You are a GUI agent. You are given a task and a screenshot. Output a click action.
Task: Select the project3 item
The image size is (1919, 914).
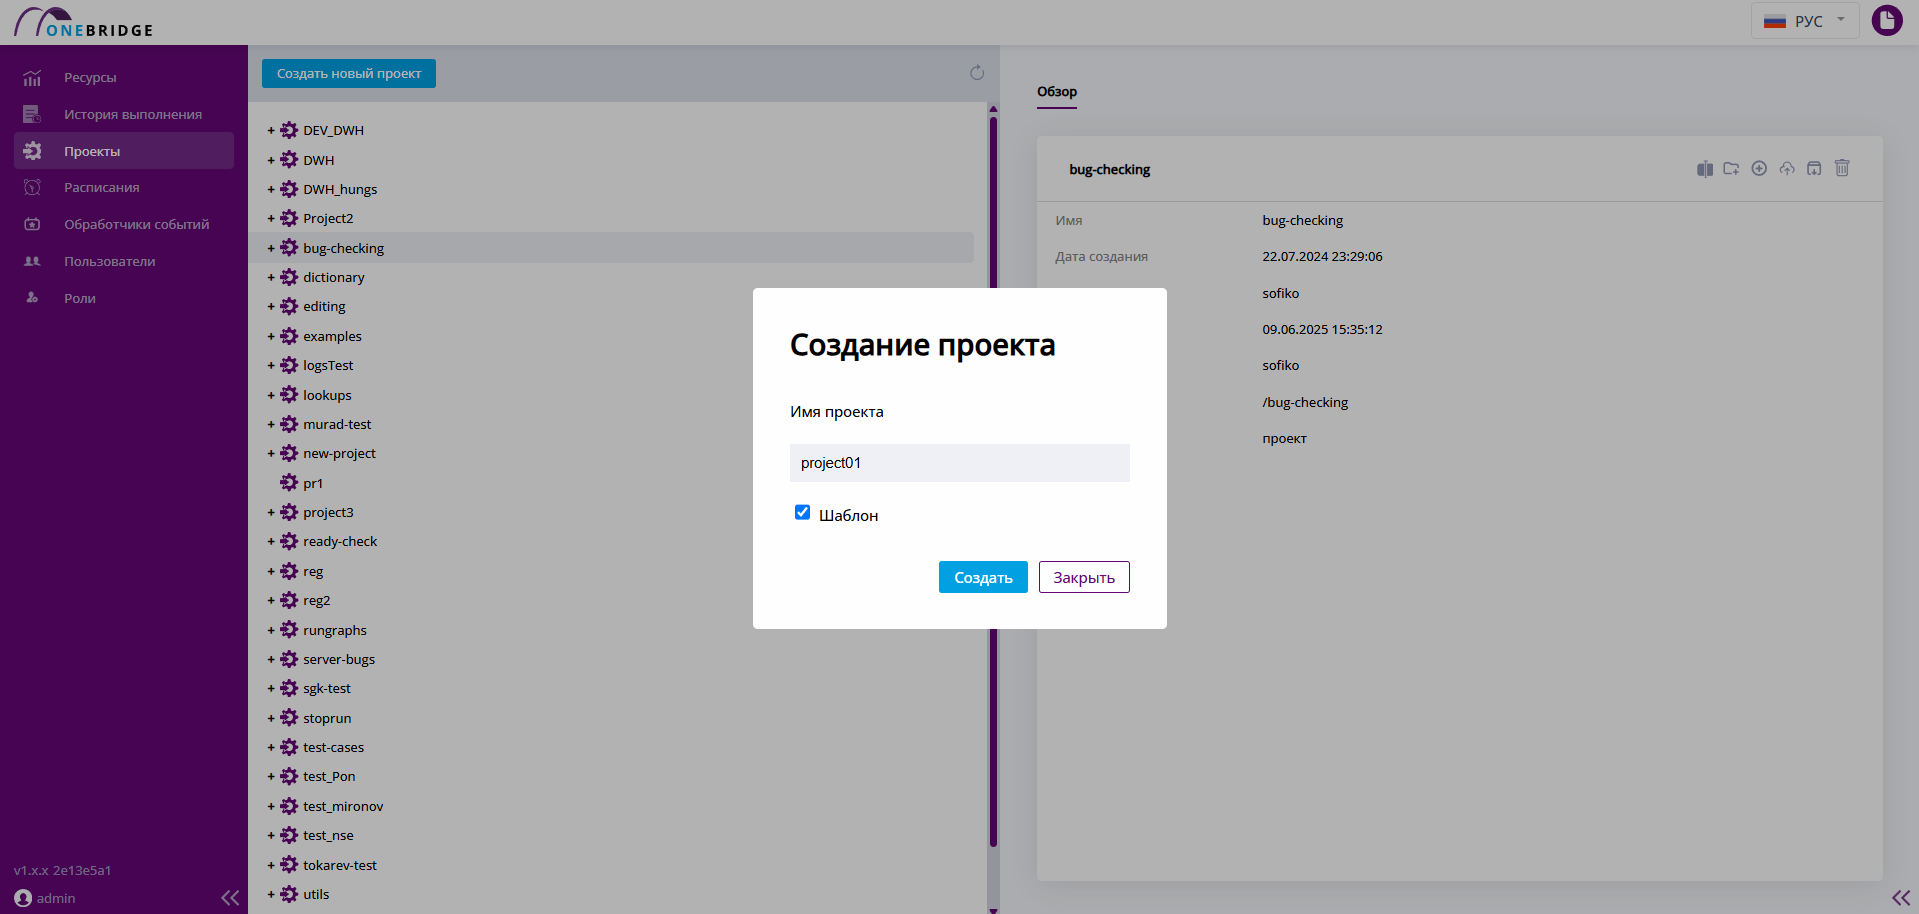328,513
